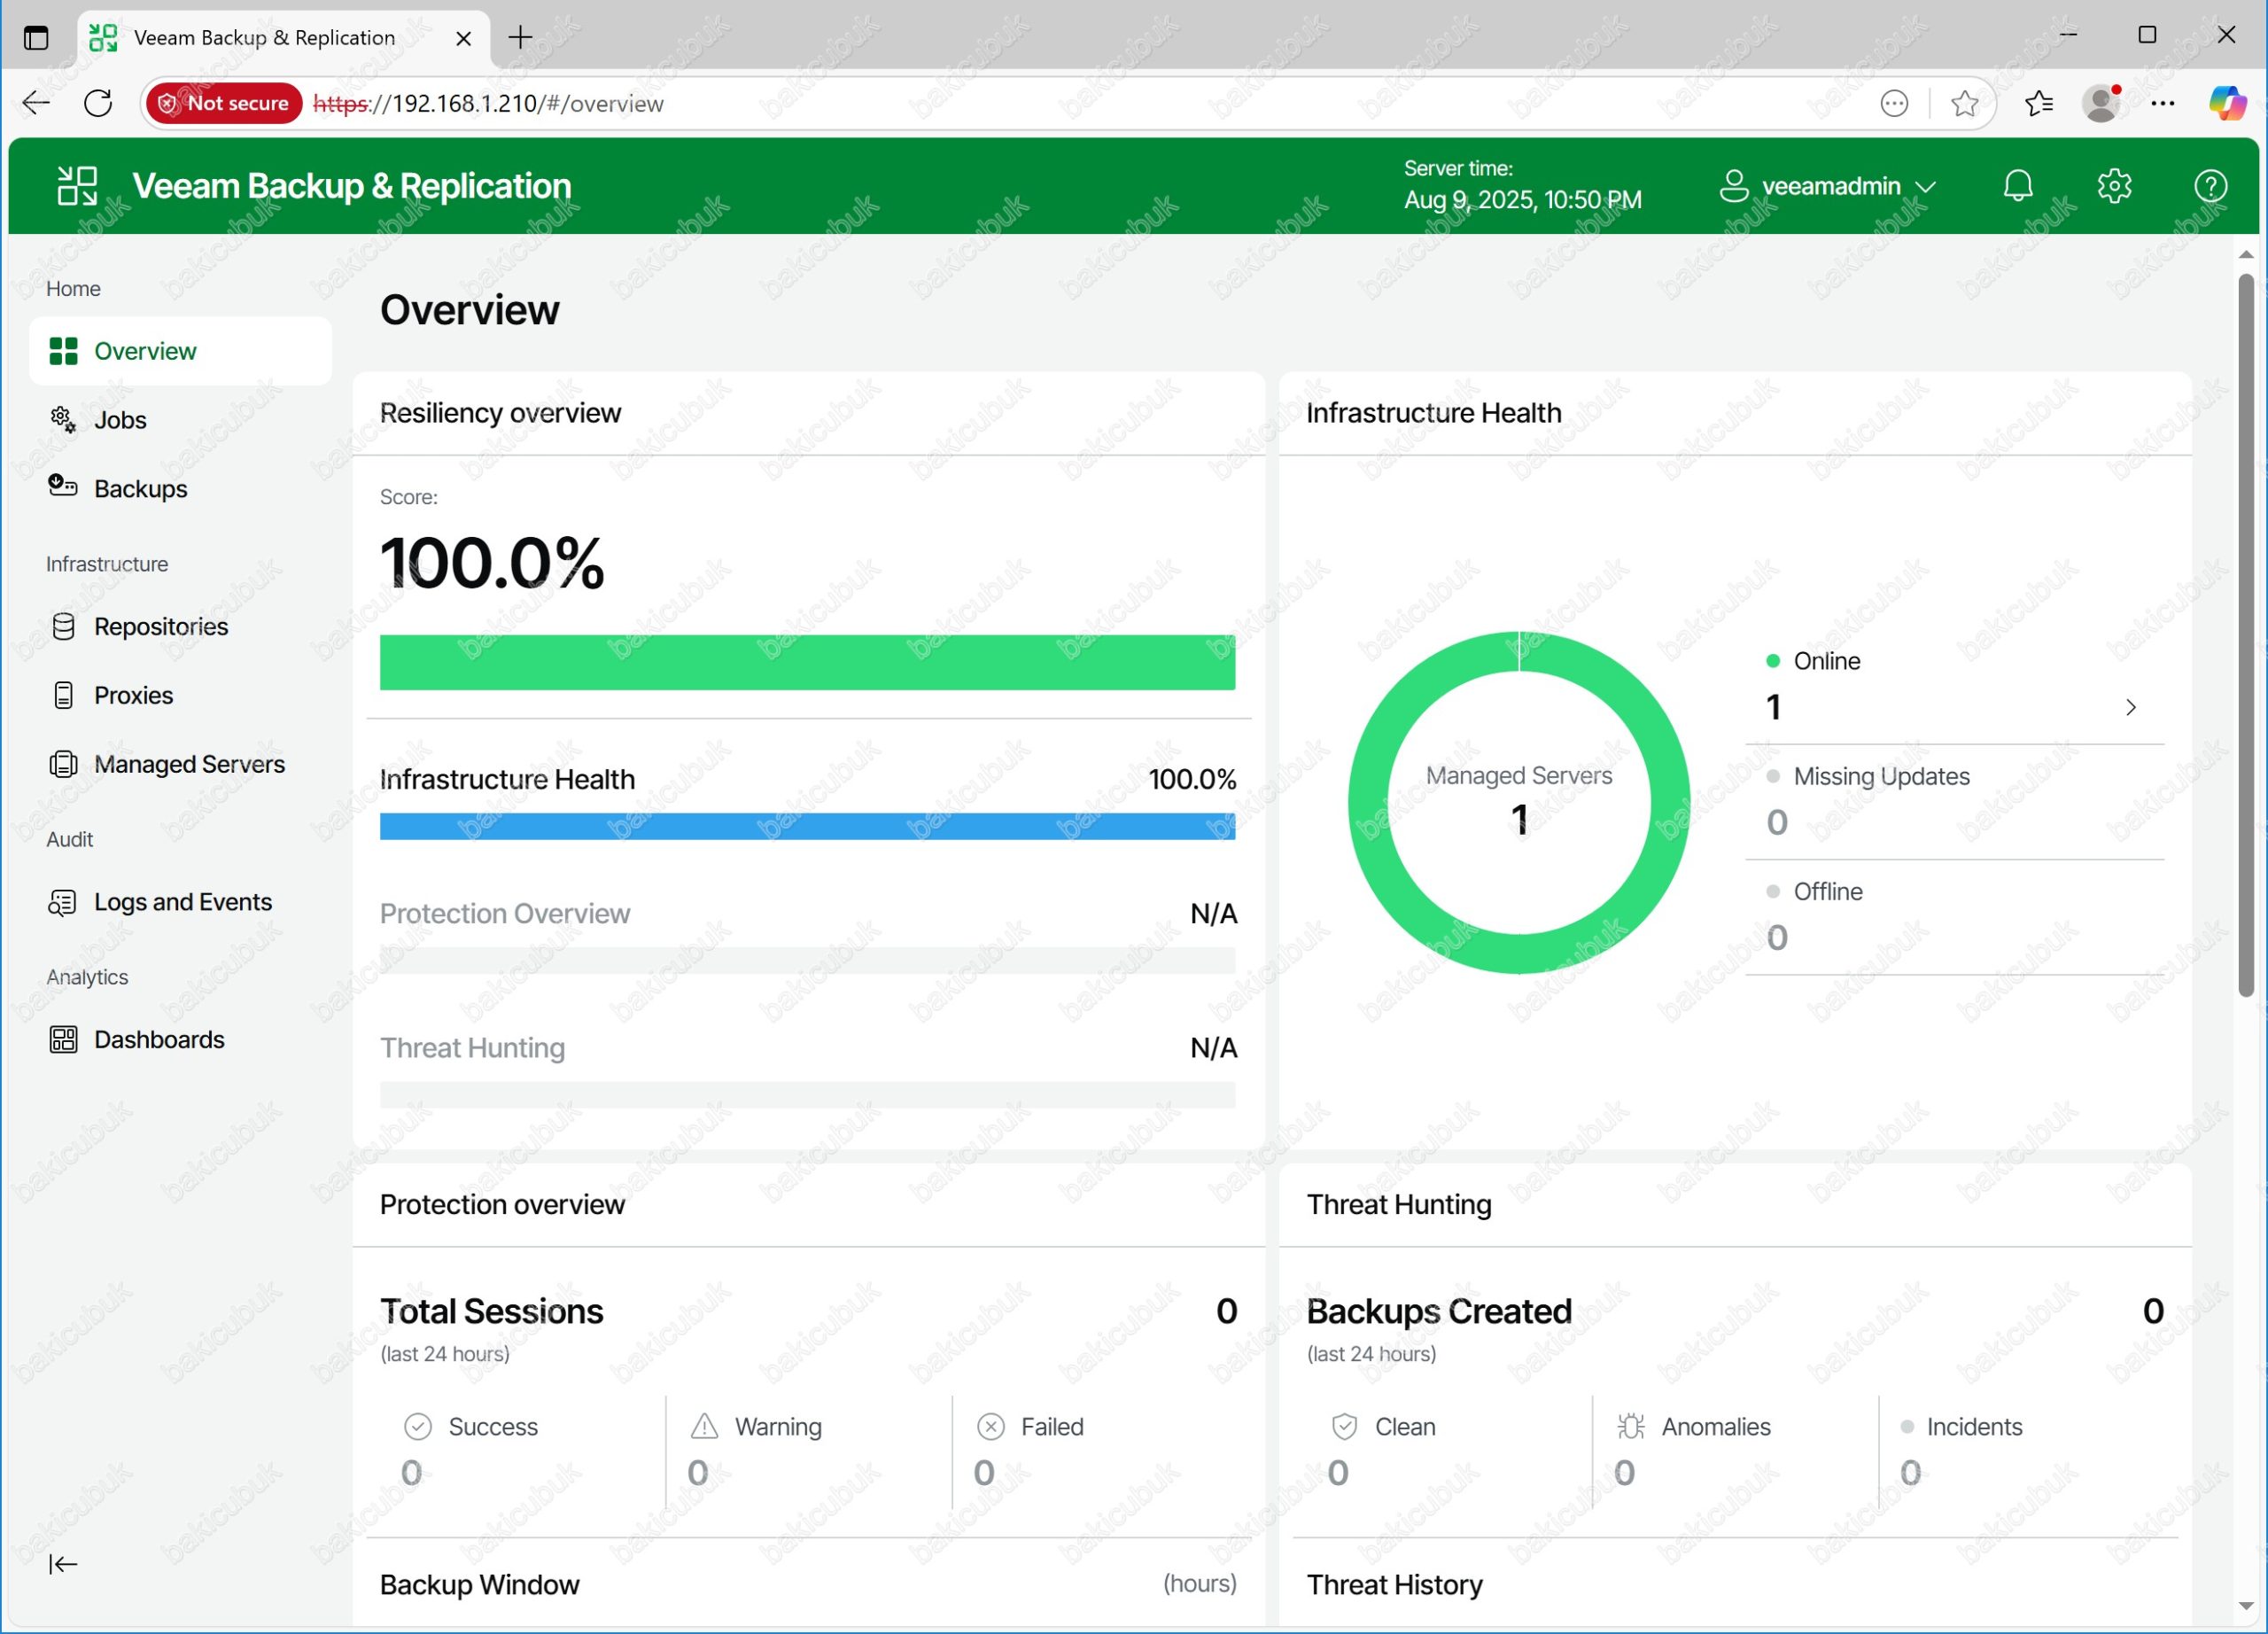Go back with the browser arrow
Image resolution: width=2268 pixels, height=1634 pixels.
[x=37, y=103]
